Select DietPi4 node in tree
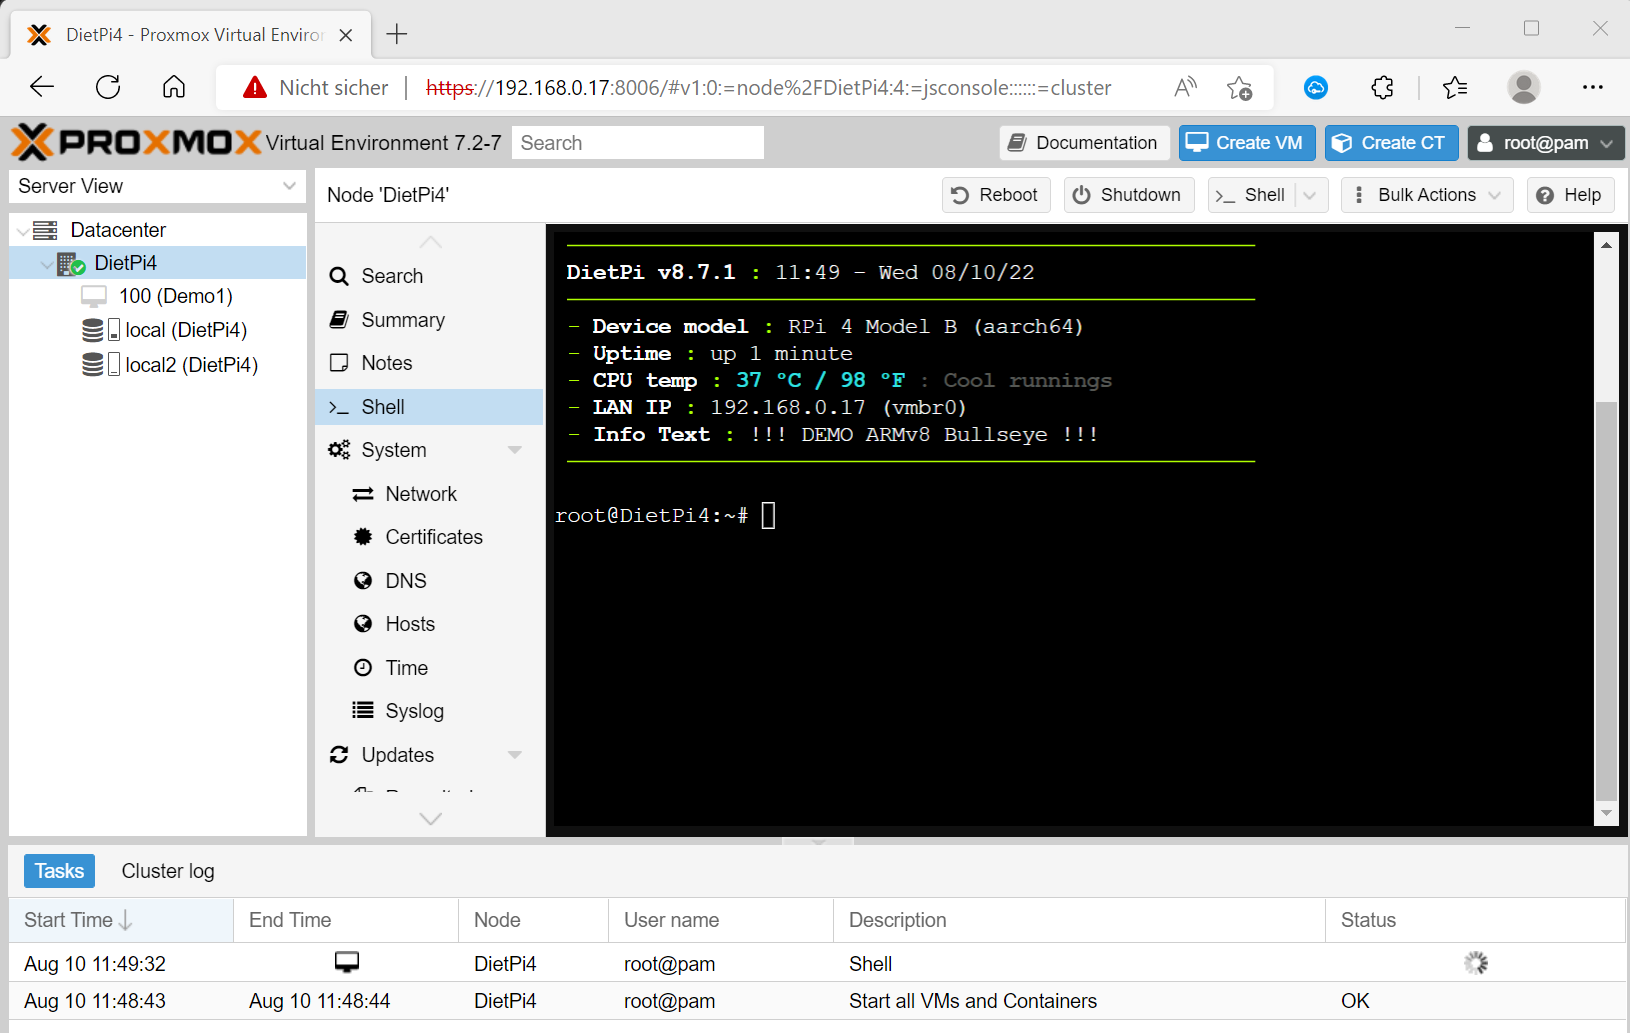 (x=125, y=263)
